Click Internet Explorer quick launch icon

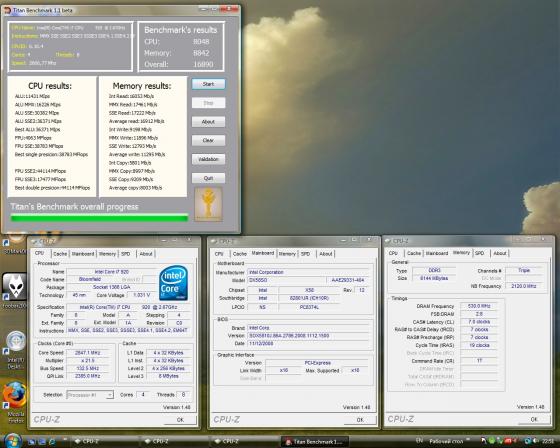[x=52, y=442]
